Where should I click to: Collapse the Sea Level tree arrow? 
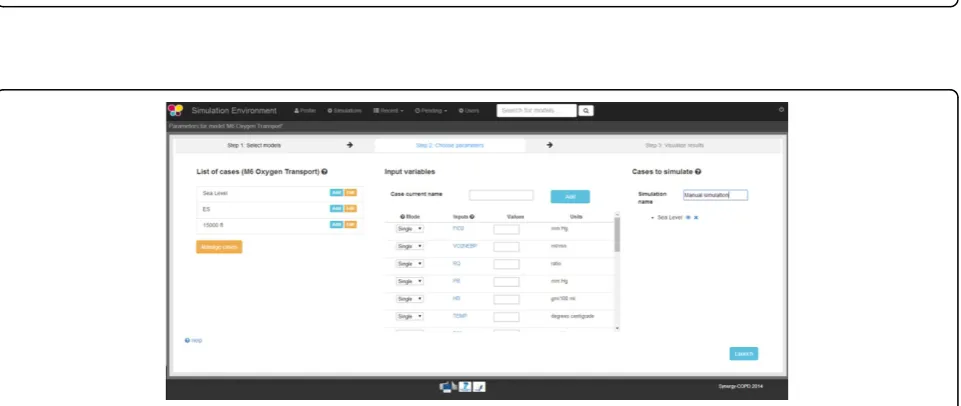[x=653, y=218]
